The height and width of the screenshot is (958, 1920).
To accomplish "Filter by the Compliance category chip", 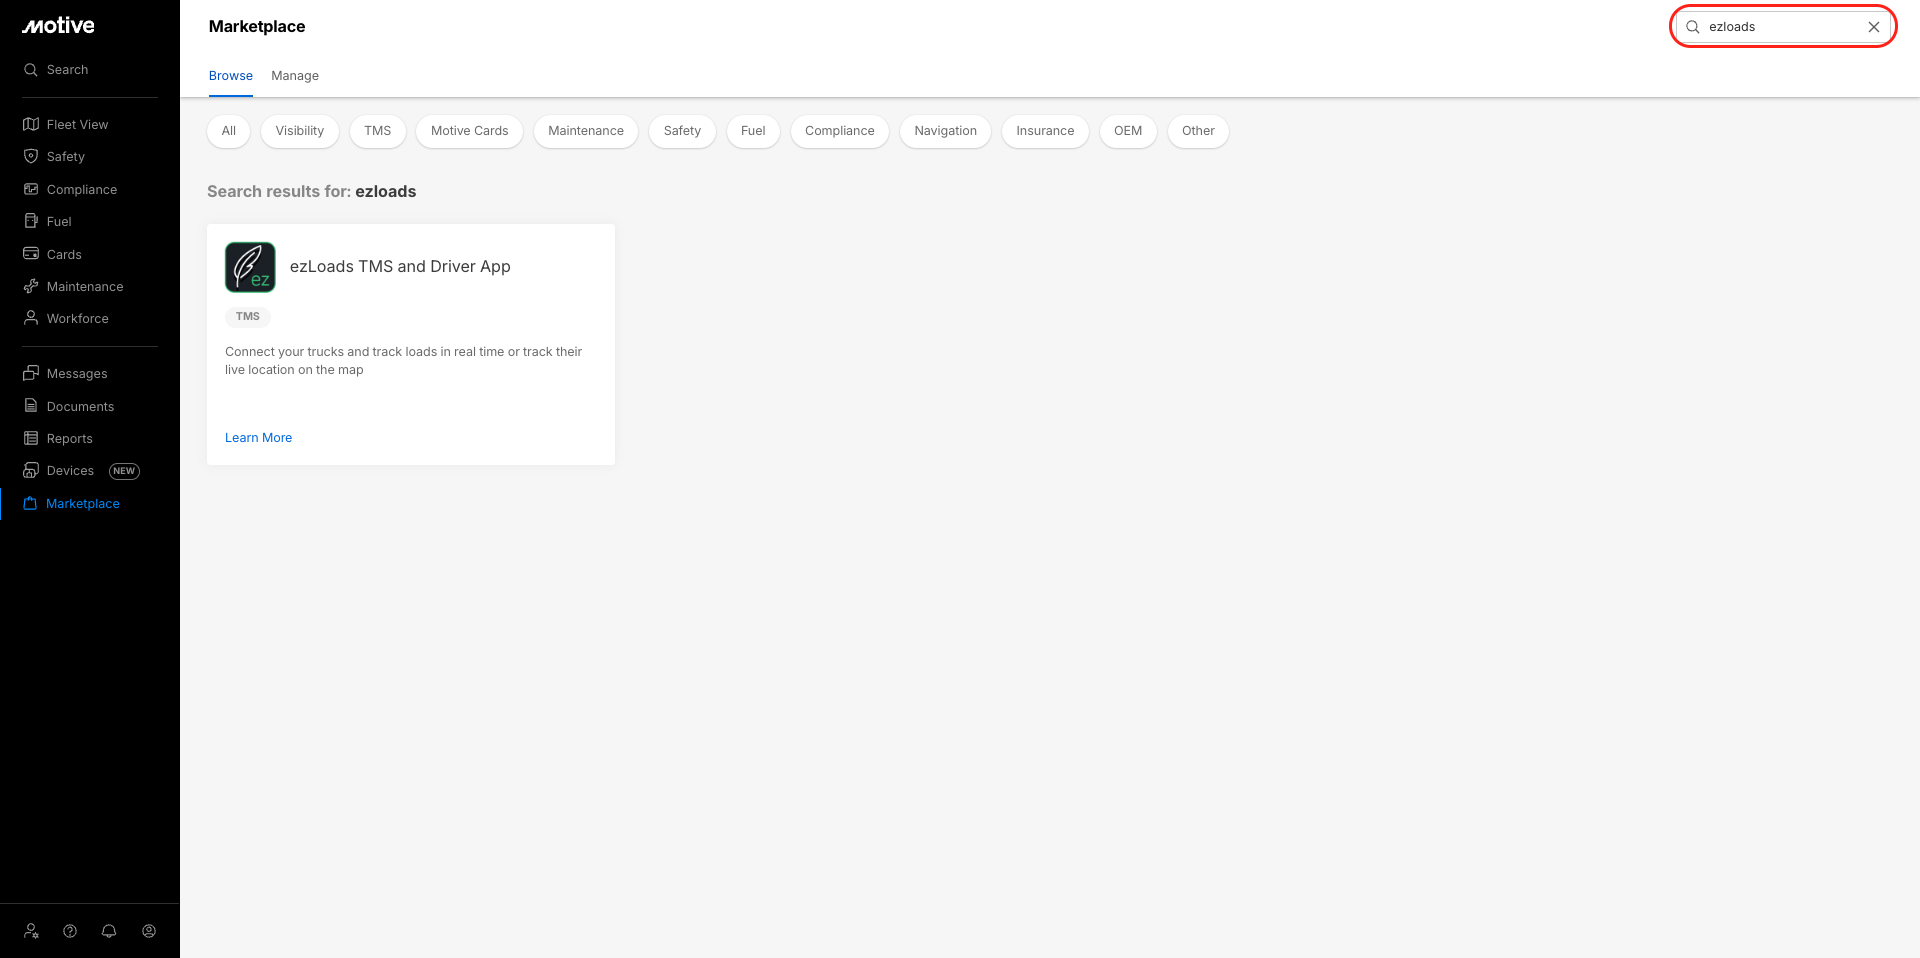I will point(840,131).
